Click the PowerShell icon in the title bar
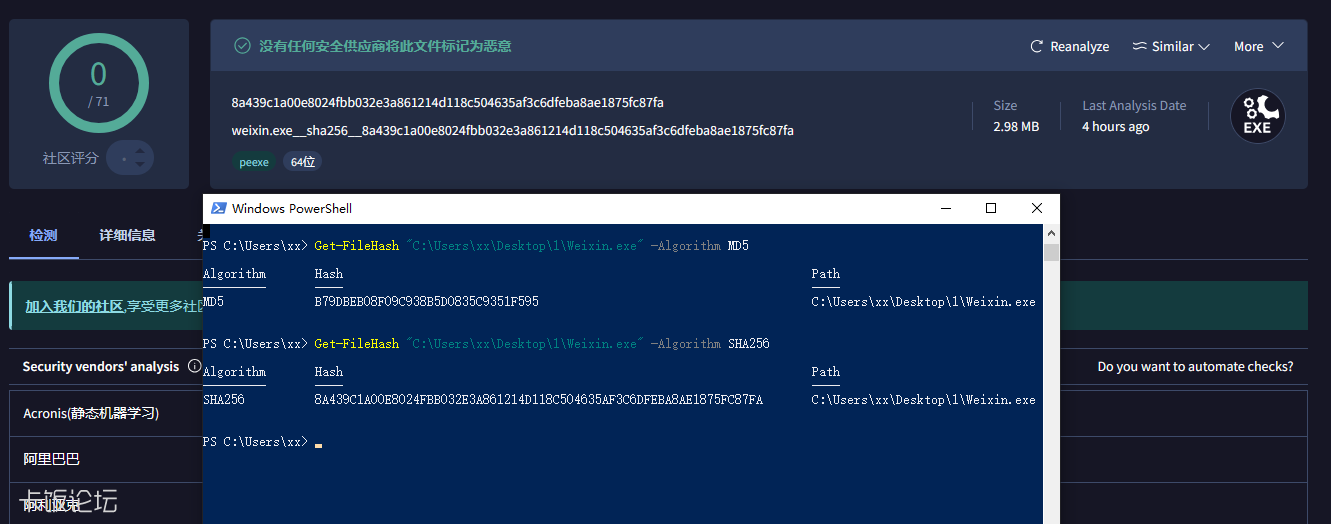 tap(217, 209)
